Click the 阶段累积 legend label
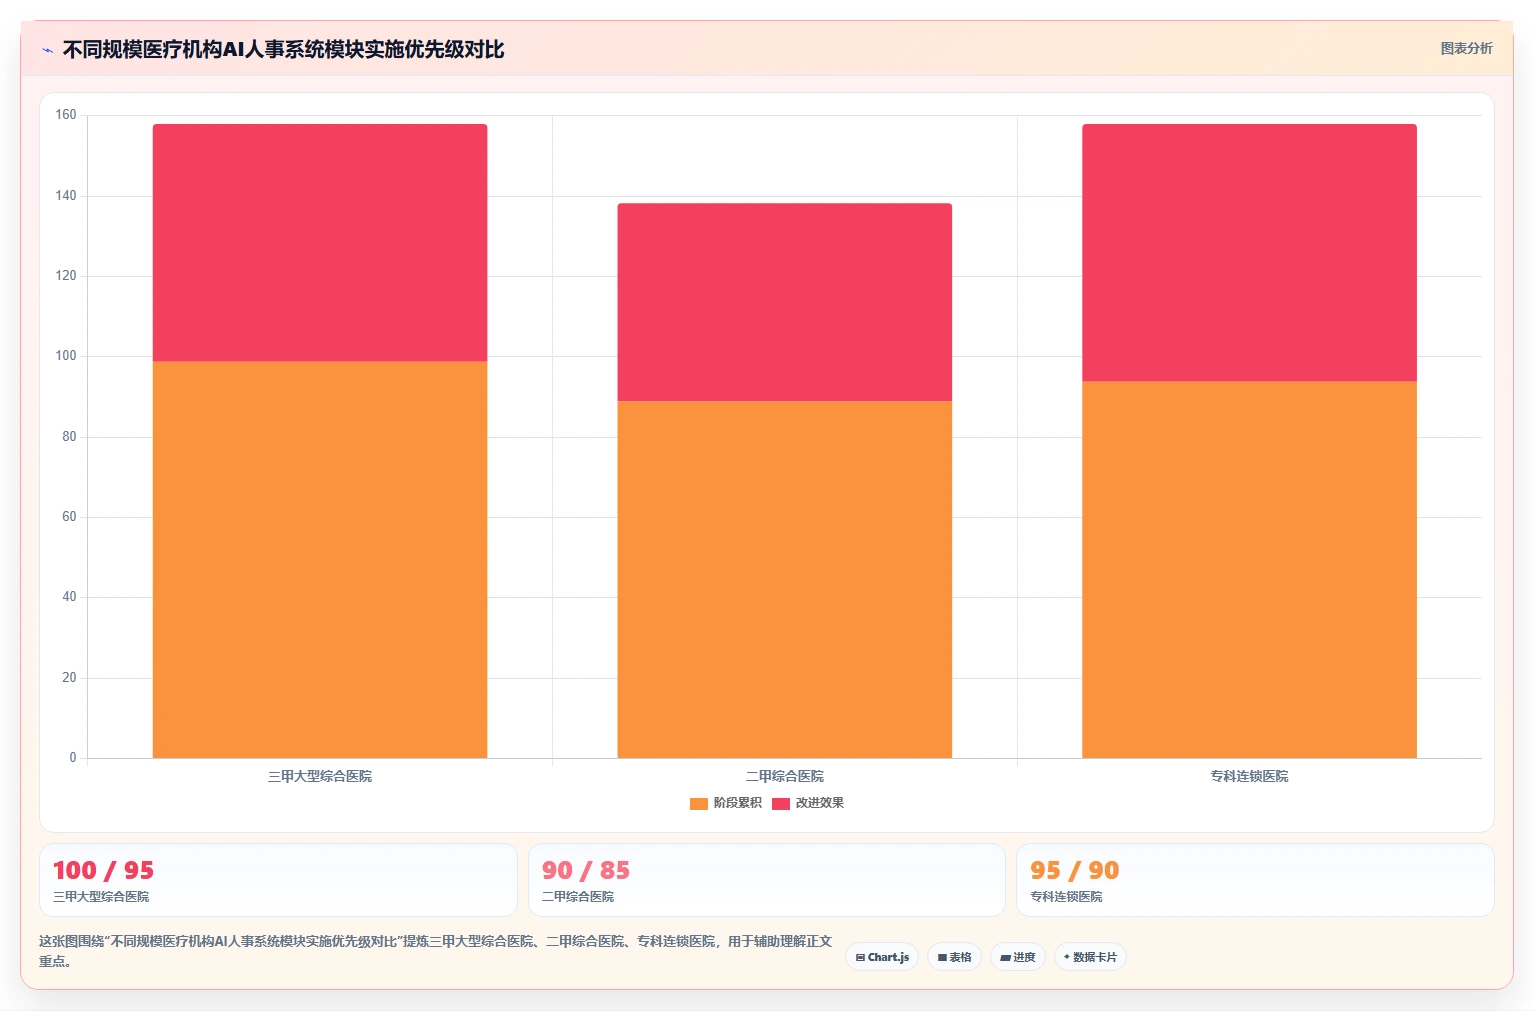The width and height of the screenshot is (1534, 1011). tap(737, 803)
